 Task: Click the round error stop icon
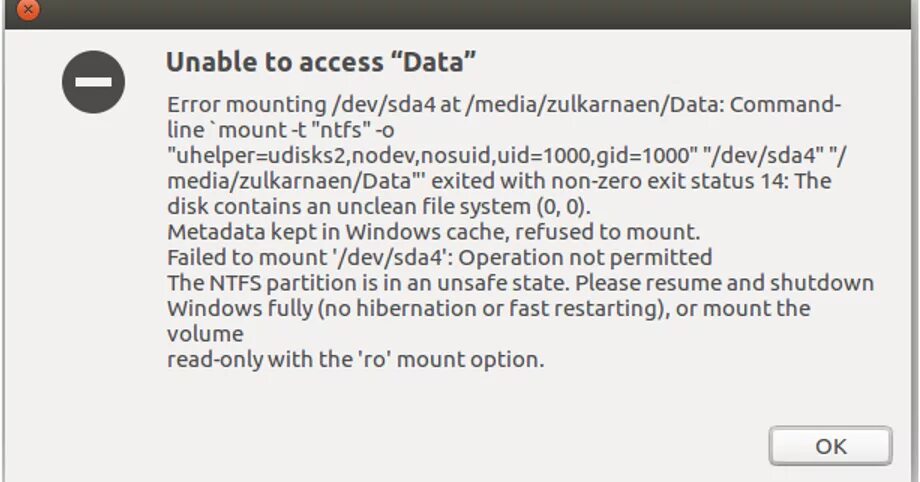click(93, 81)
